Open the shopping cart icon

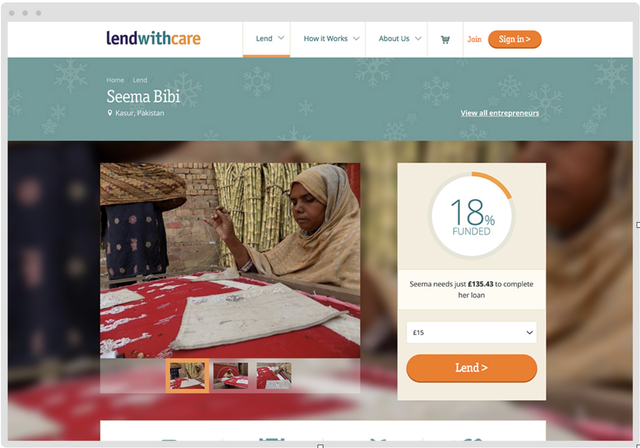[445, 40]
